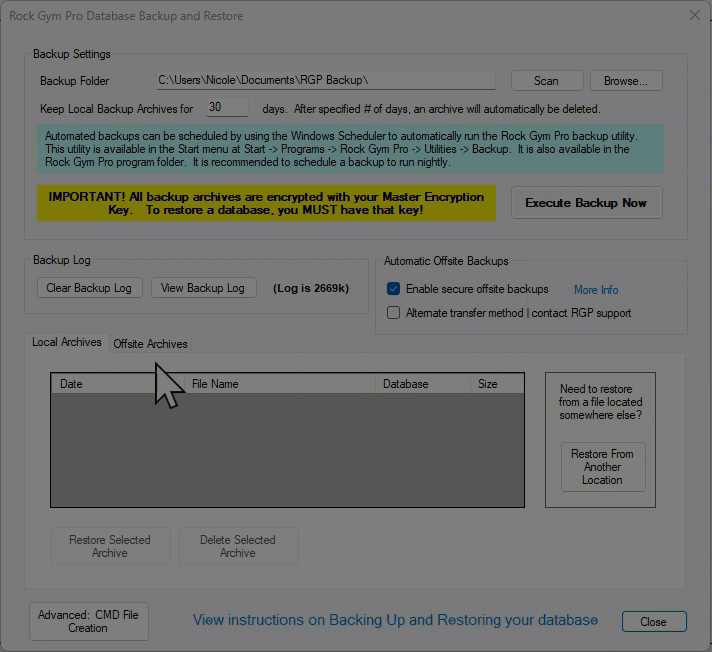The height and width of the screenshot is (652, 712).
Task: Click the Close button
Action: [654, 622]
